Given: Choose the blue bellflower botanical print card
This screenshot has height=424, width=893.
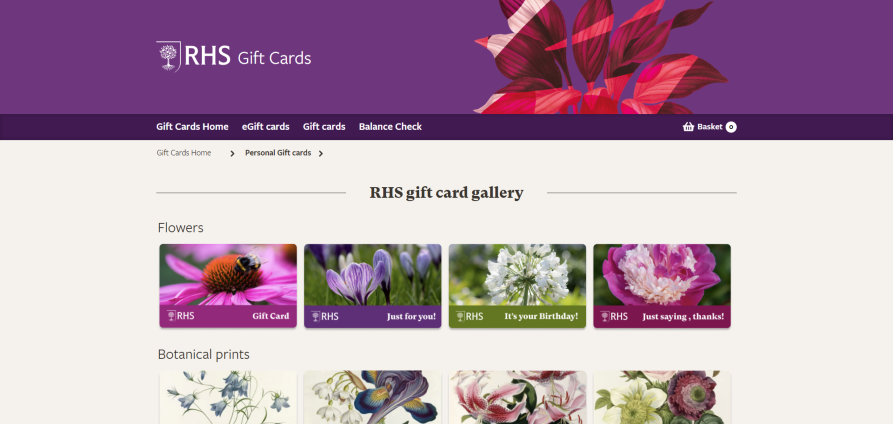Looking at the screenshot, I should [x=228, y=397].
